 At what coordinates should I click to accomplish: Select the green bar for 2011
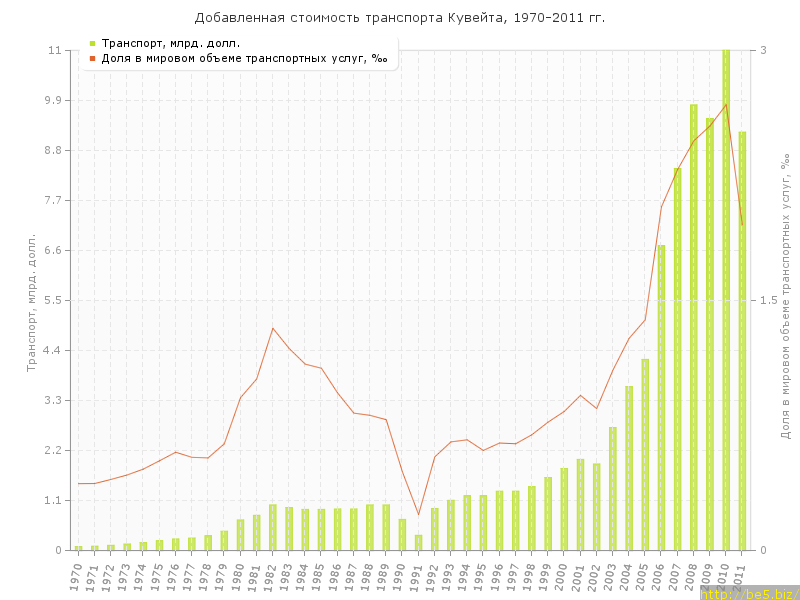(x=742, y=340)
